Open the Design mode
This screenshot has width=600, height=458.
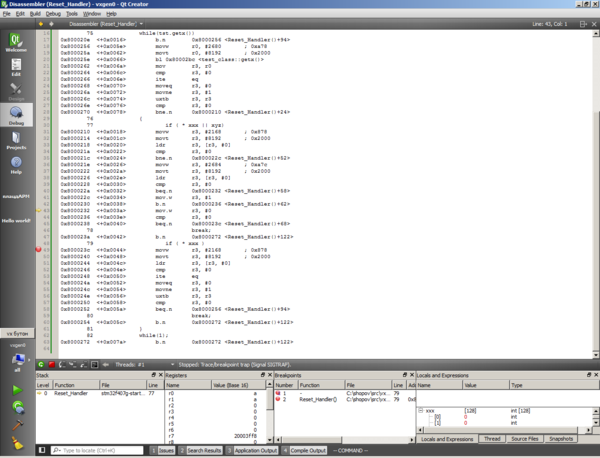pyautogui.click(x=16, y=92)
